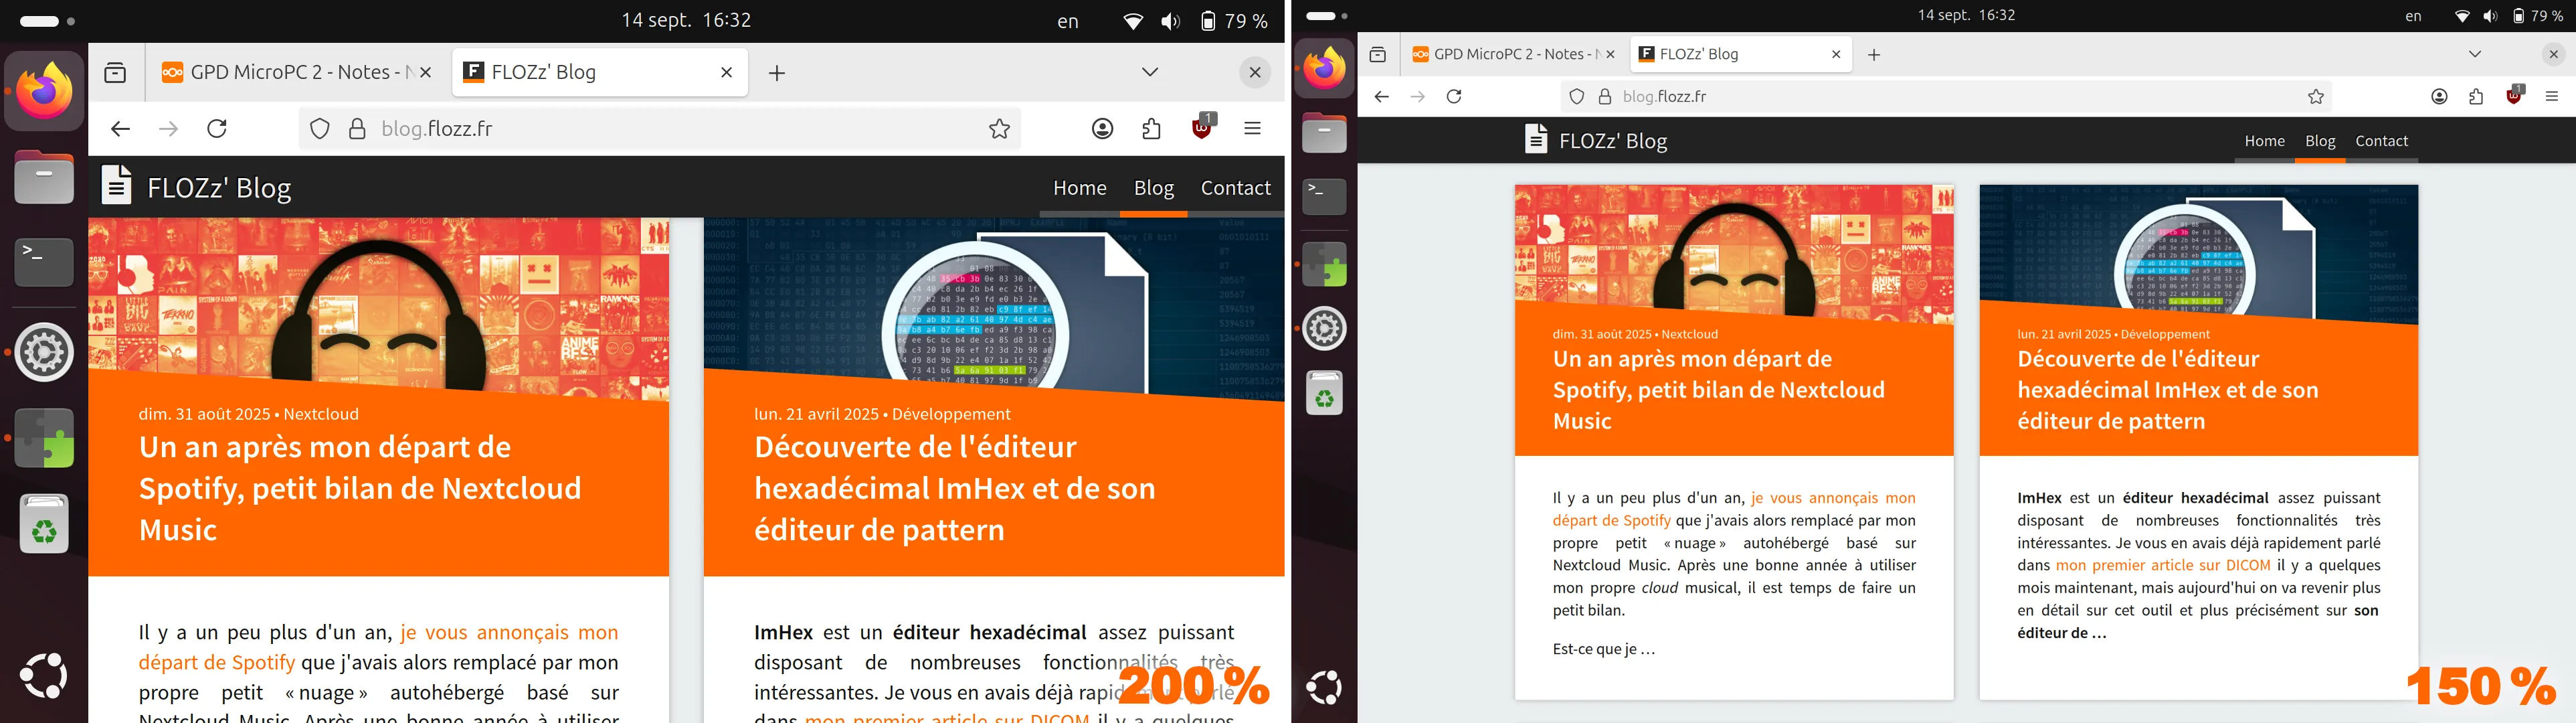Open Firefox in the left screenshot dock

pos(45,91)
